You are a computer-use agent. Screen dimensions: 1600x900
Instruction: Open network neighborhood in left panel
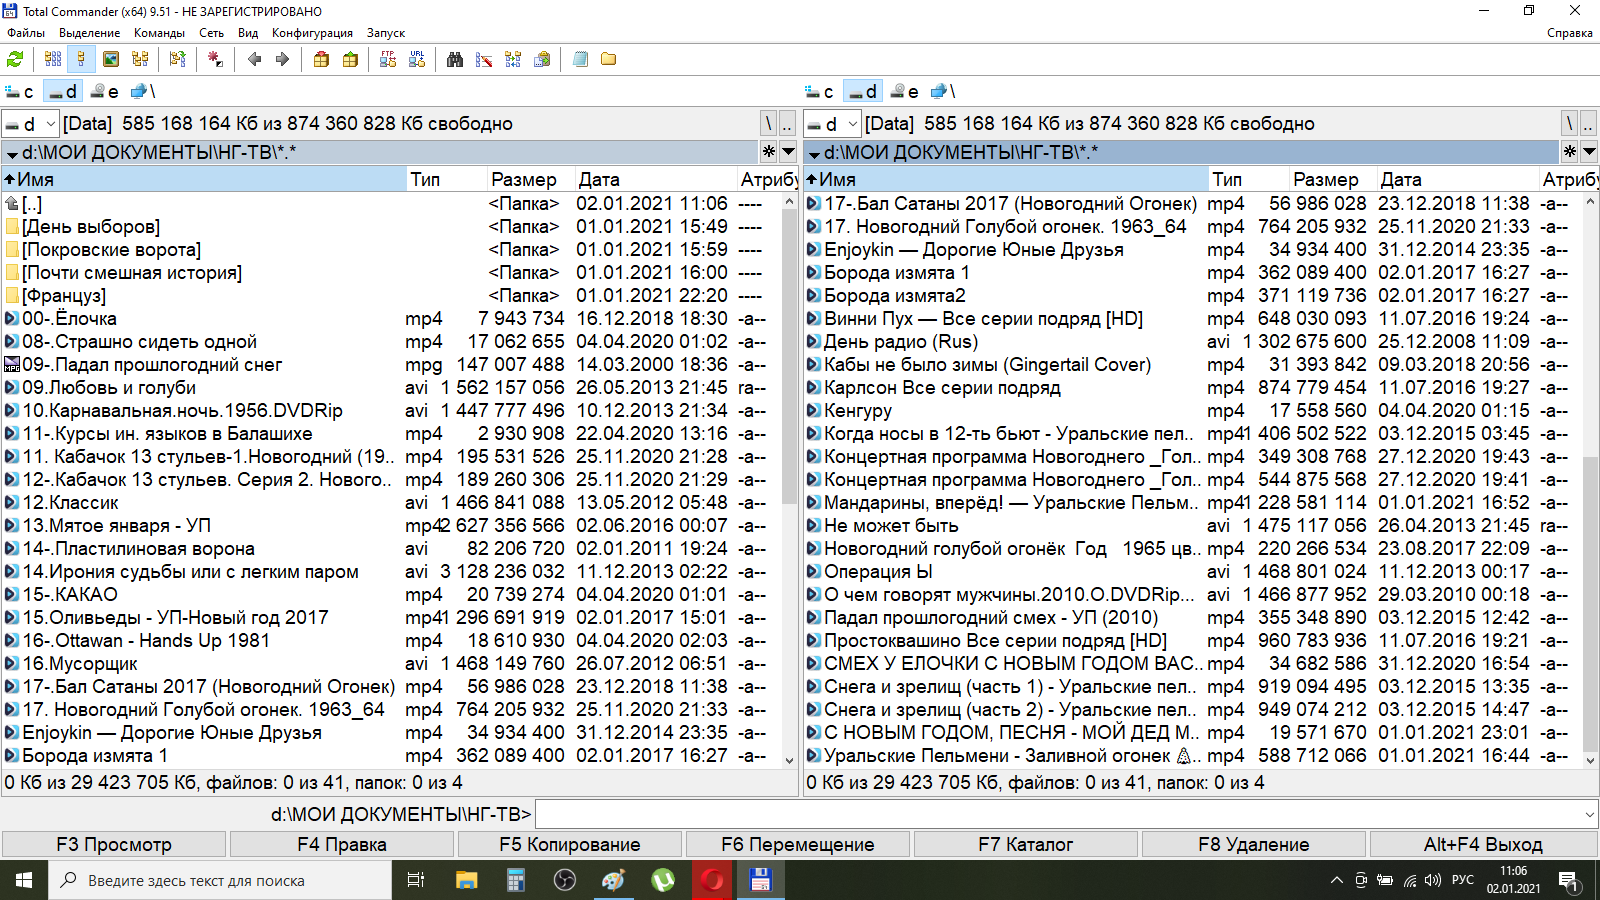click(x=142, y=91)
